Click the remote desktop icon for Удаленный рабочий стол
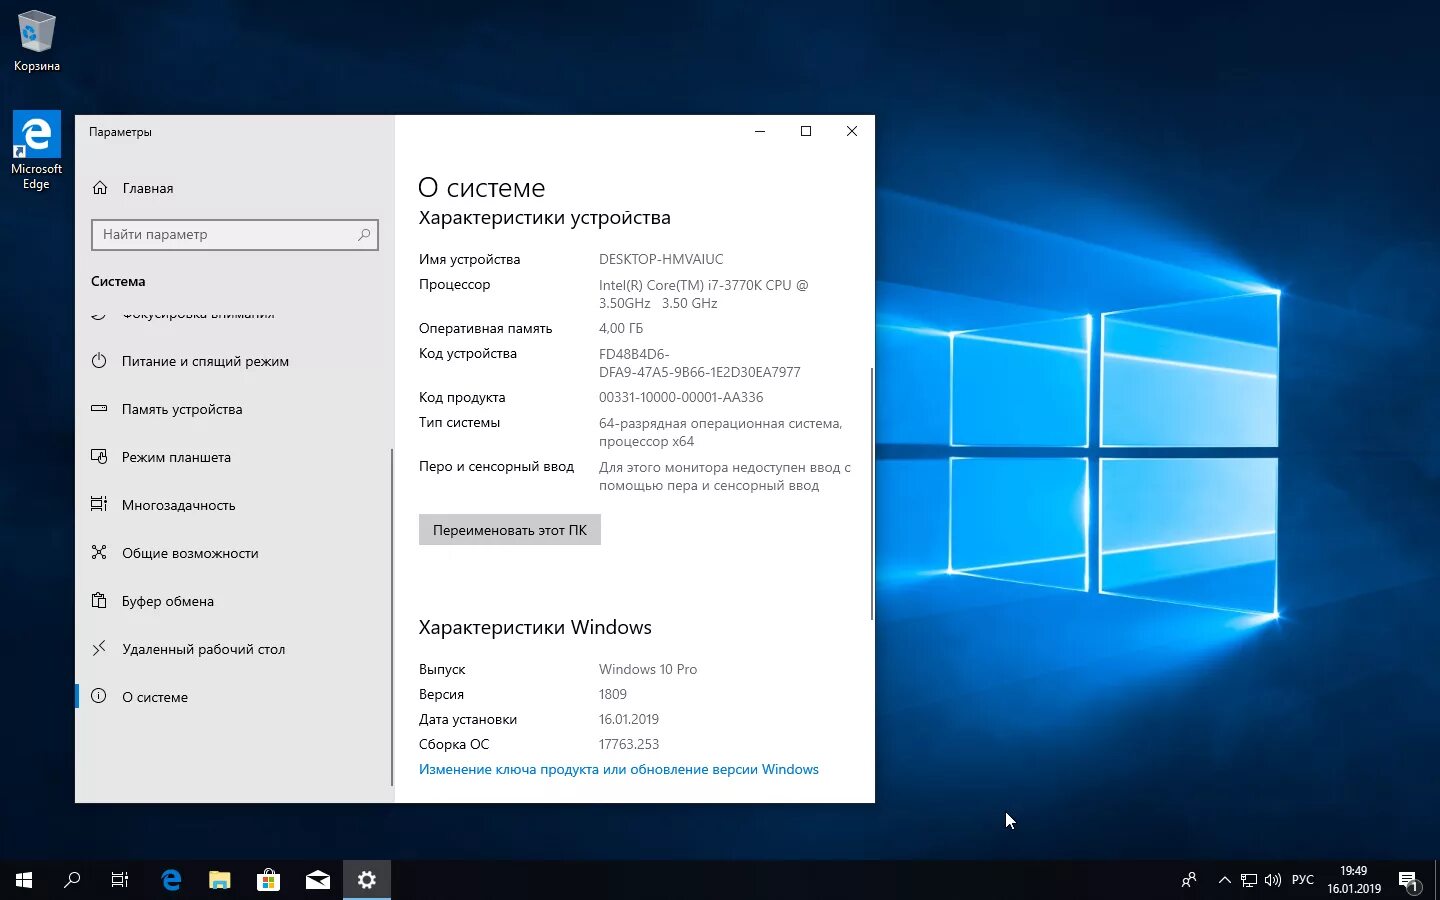1440x900 pixels. (x=99, y=649)
